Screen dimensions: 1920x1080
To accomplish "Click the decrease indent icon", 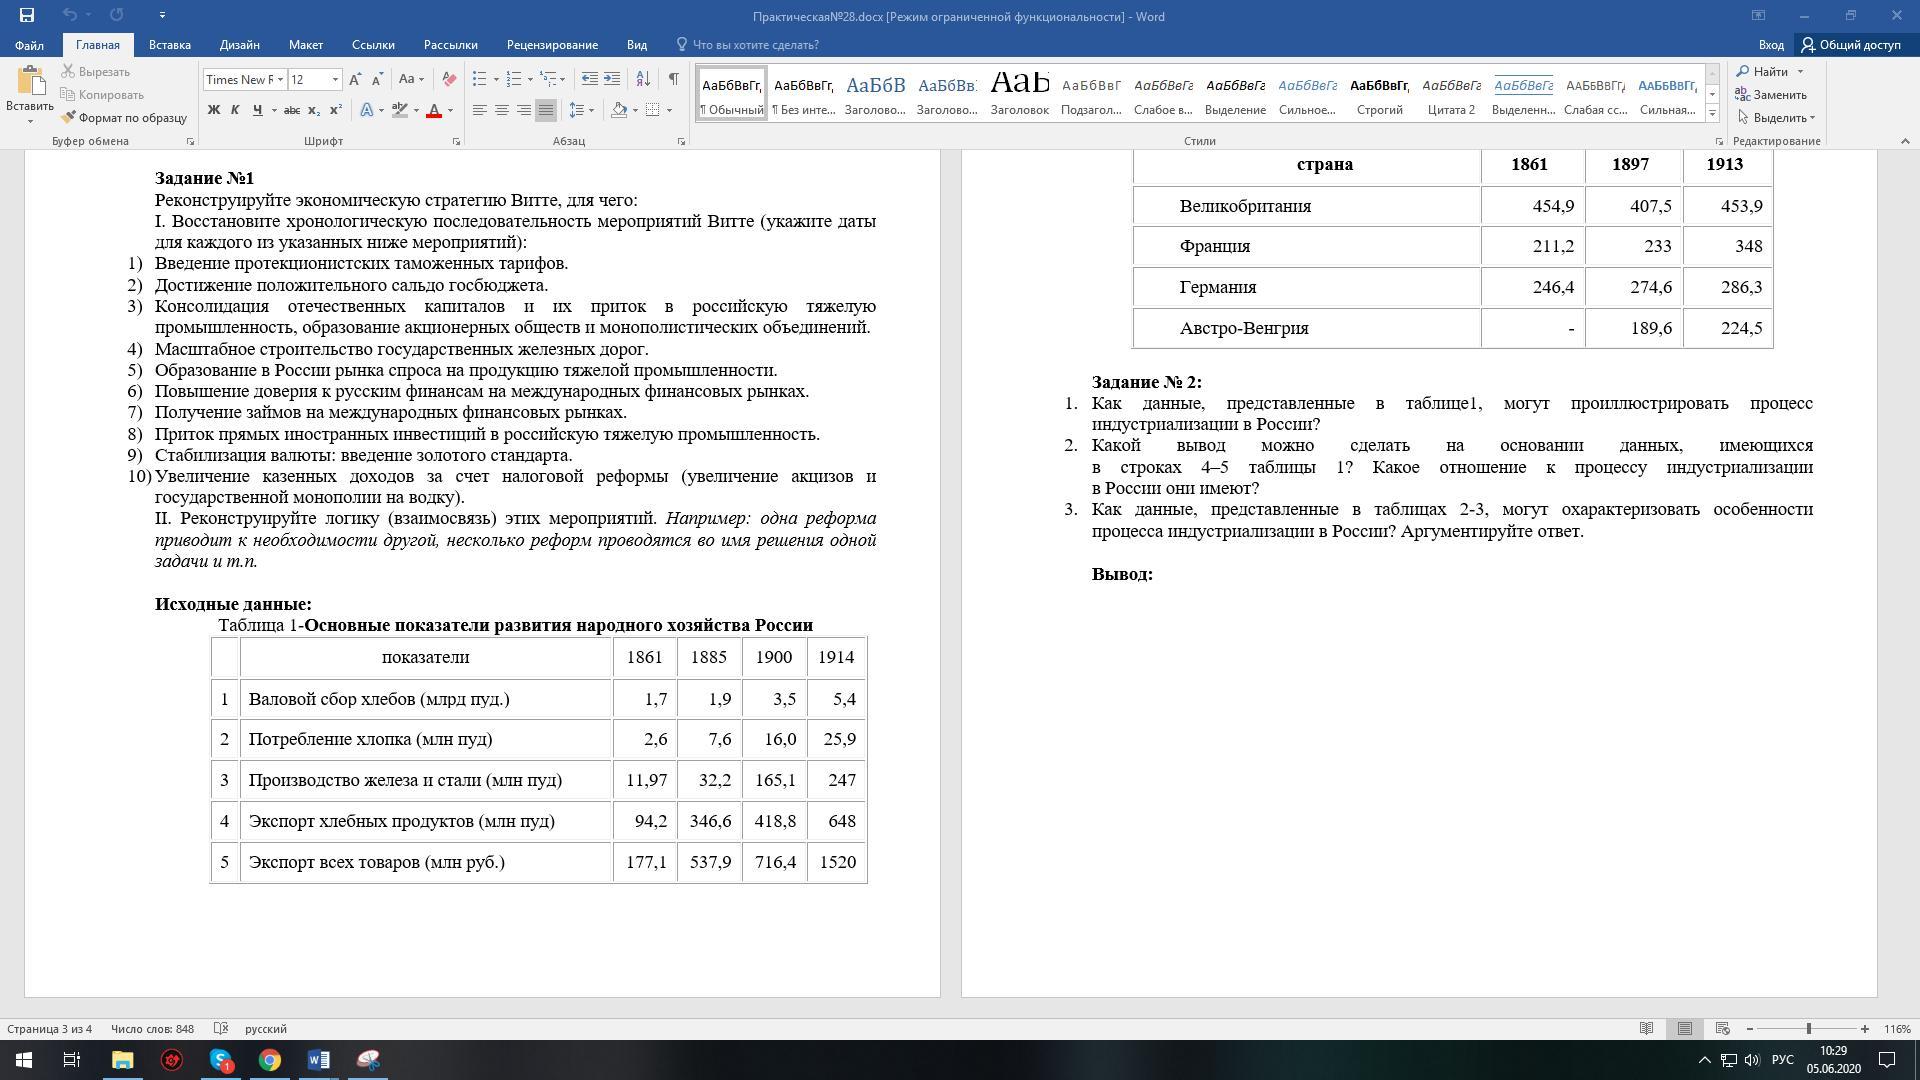I will pos(590,79).
